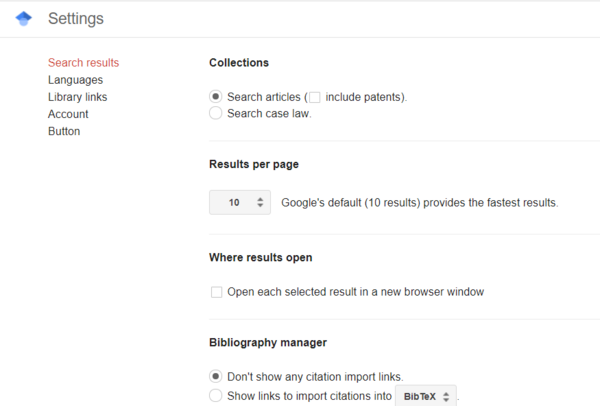600x406 pixels.
Task: Open the Languages settings section
Action: click(x=75, y=80)
